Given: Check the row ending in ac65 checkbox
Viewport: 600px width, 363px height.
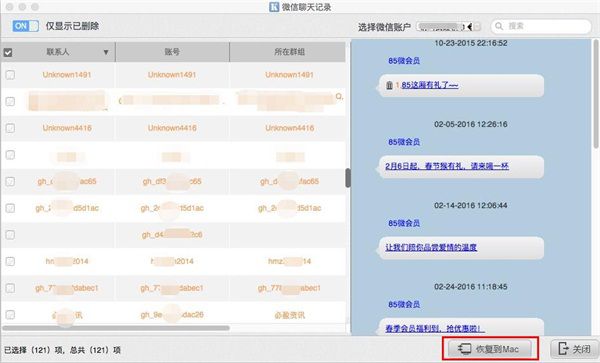Looking at the screenshot, I should [x=10, y=181].
